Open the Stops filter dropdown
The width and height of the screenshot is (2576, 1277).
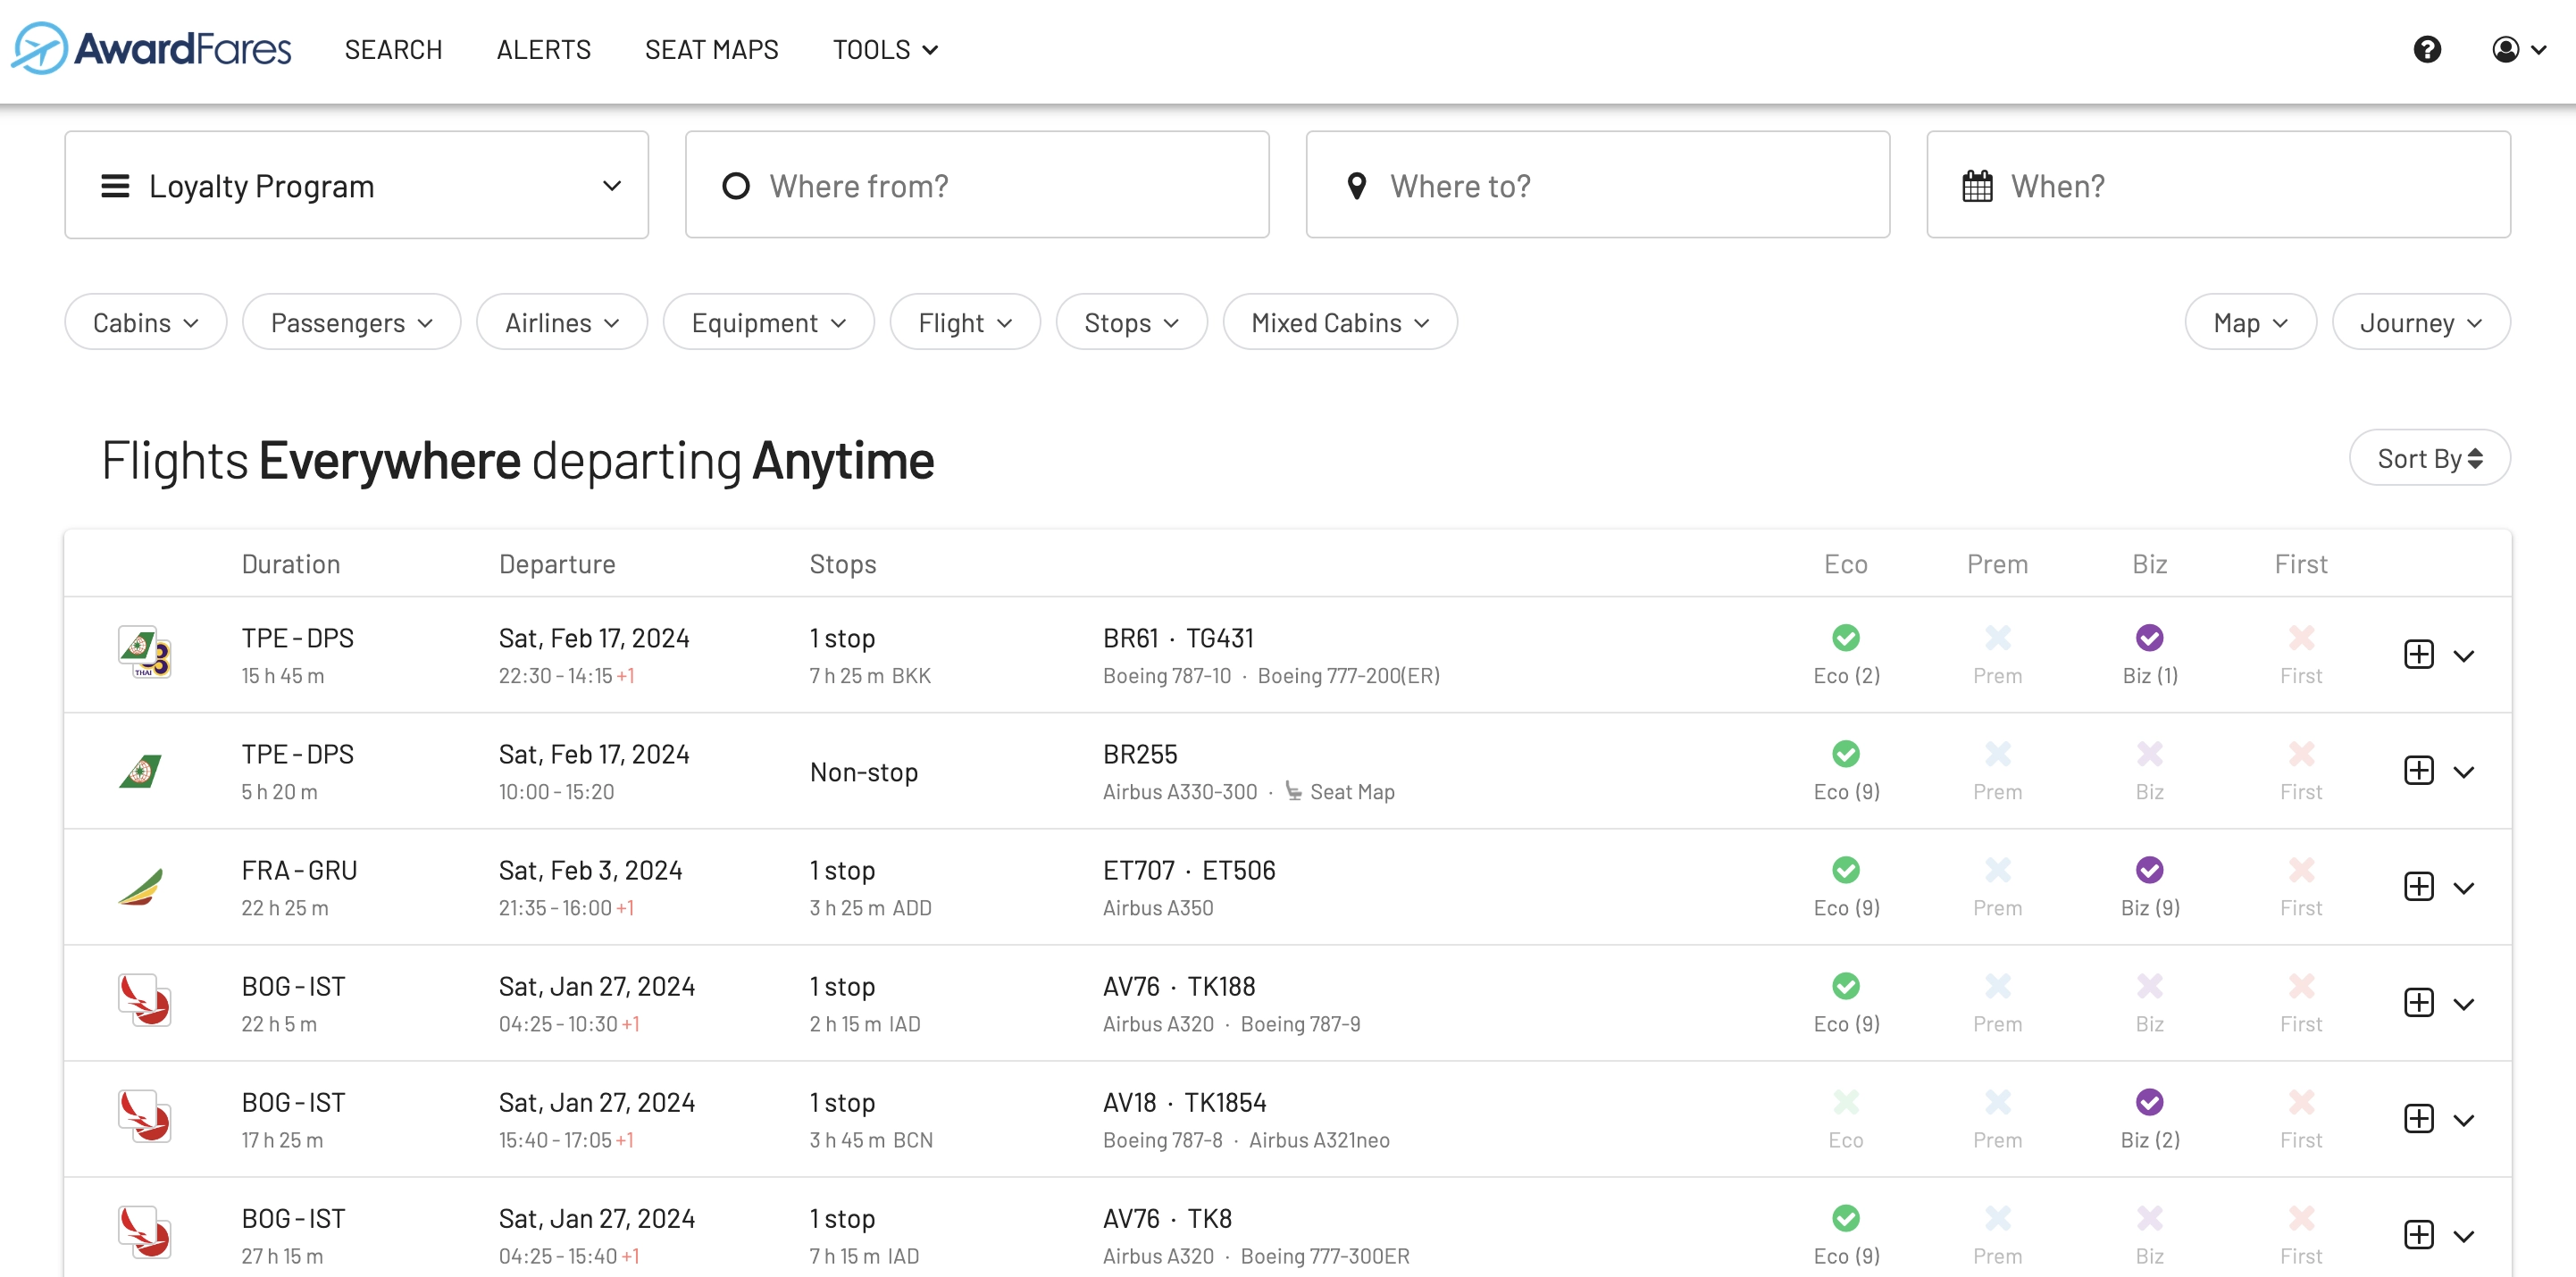[1131, 322]
